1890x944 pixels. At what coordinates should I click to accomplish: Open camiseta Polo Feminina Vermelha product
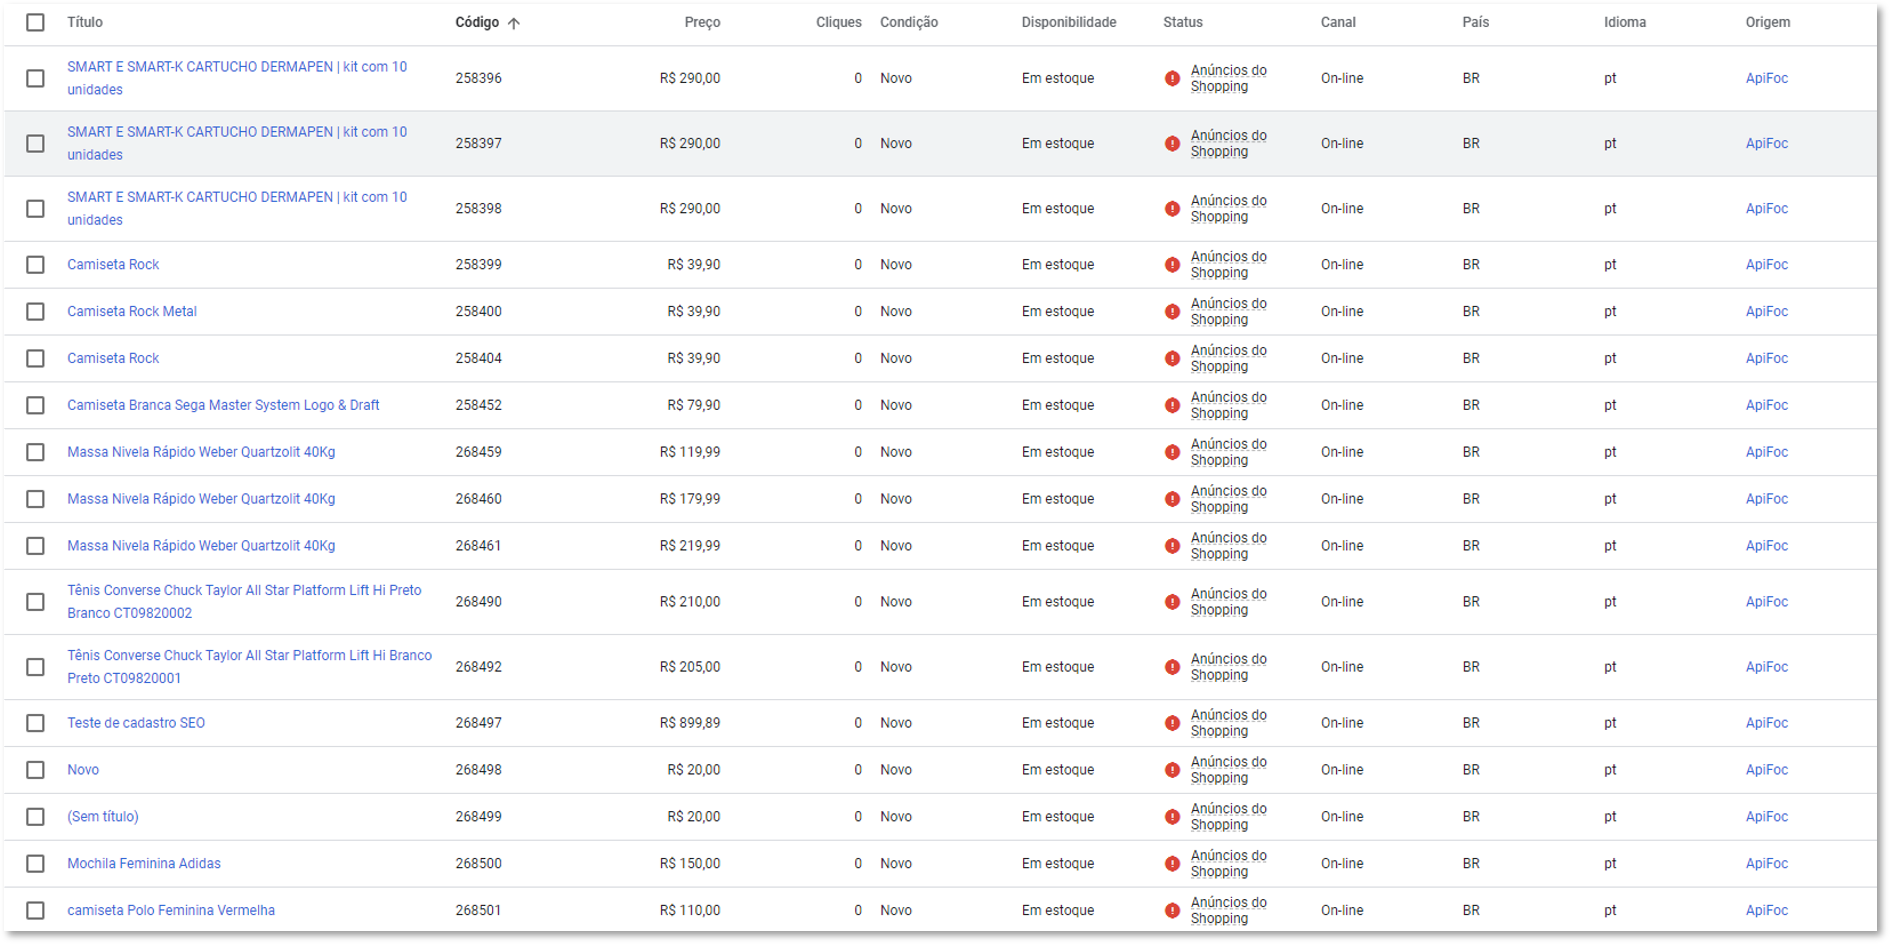(x=171, y=910)
